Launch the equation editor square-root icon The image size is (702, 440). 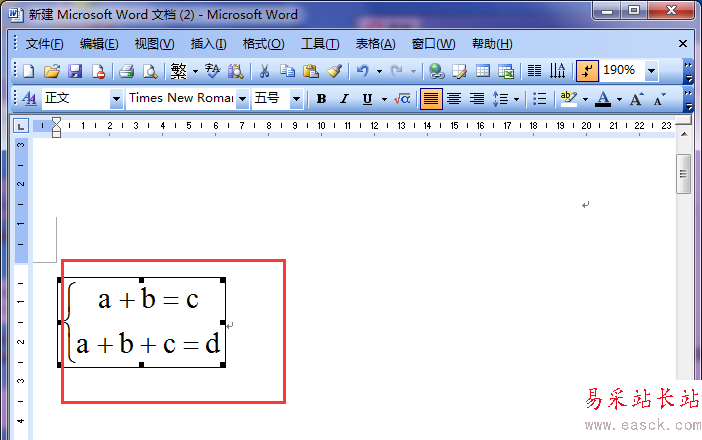click(x=402, y=98)
